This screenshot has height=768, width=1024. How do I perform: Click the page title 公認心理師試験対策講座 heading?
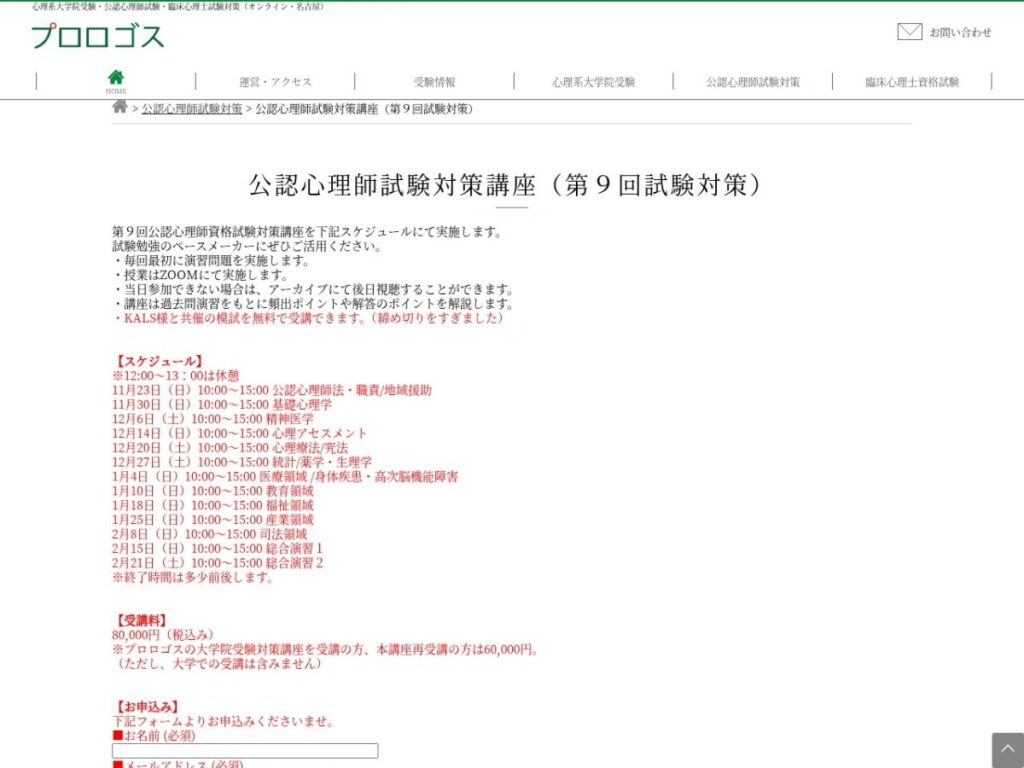pyautogui.click(x=505, y=185)
